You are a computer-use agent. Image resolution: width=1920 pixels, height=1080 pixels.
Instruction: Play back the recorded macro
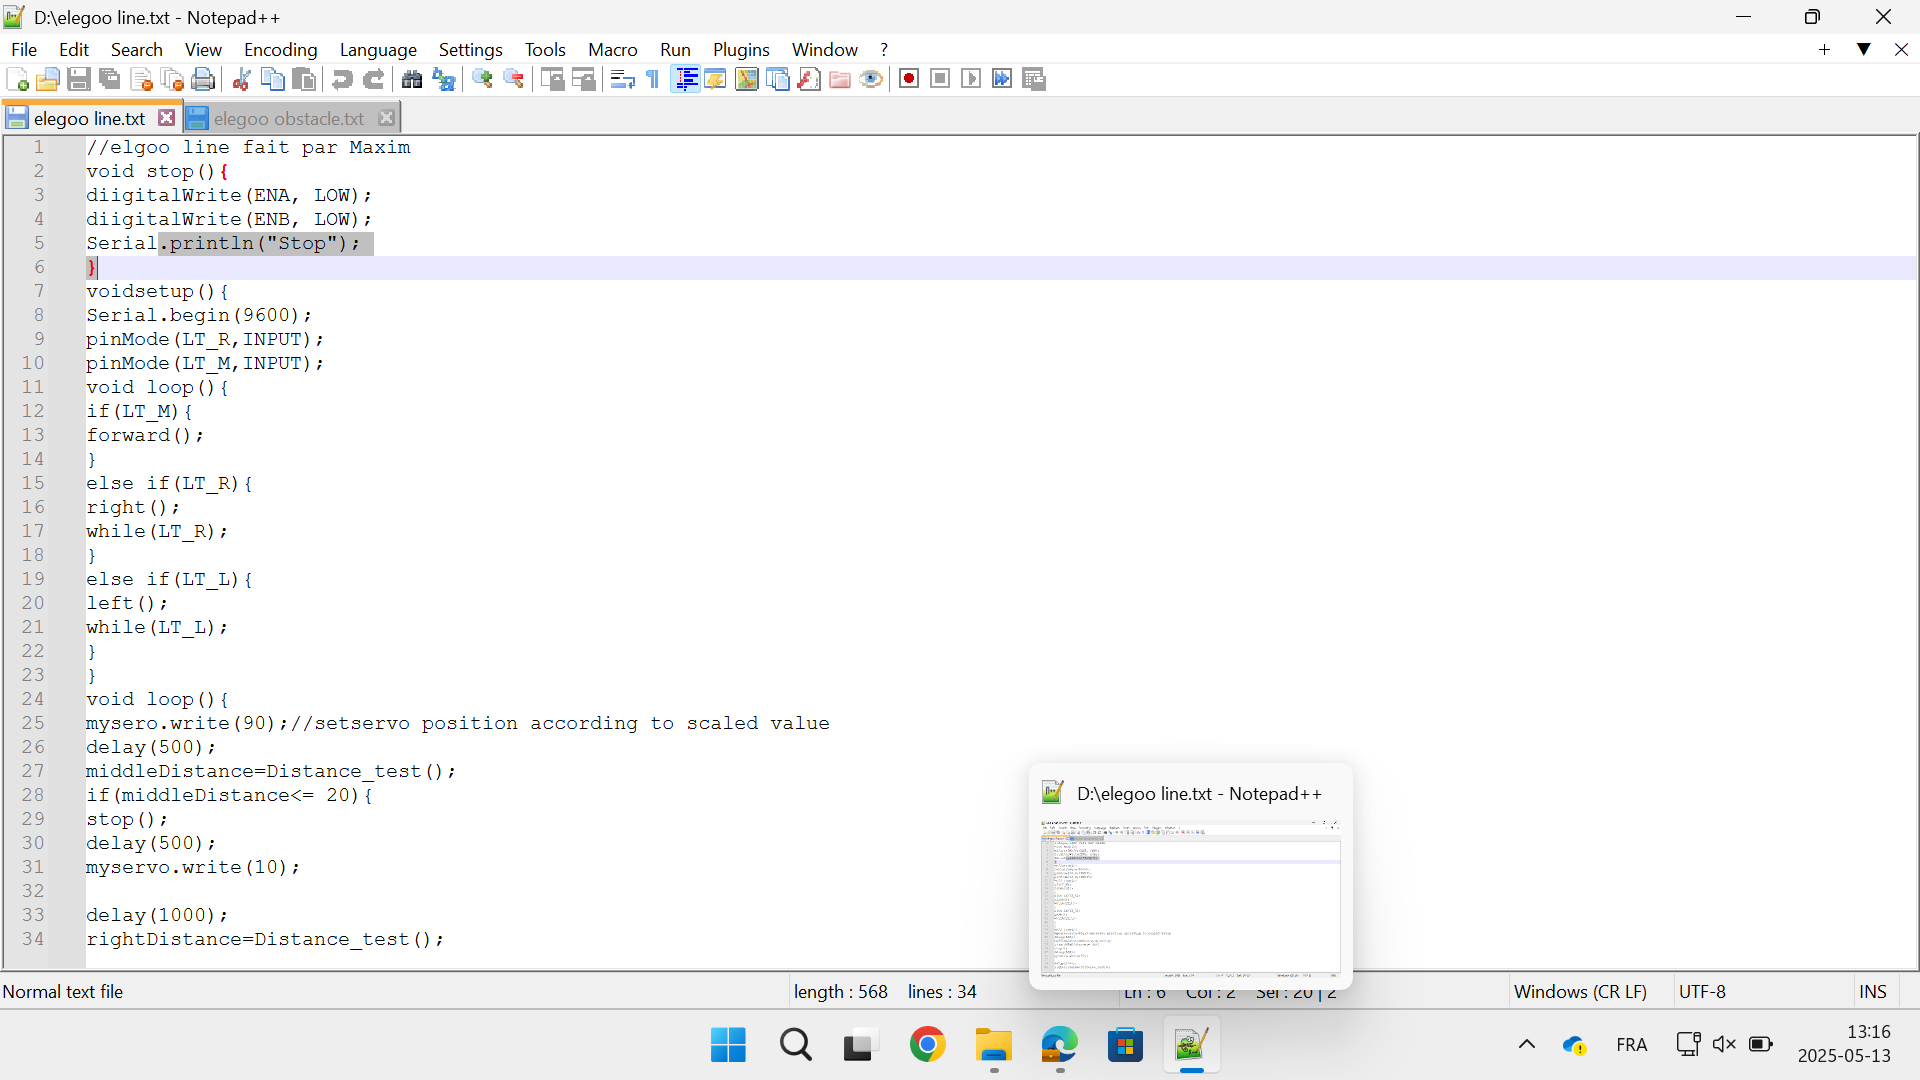coord(971,79)
